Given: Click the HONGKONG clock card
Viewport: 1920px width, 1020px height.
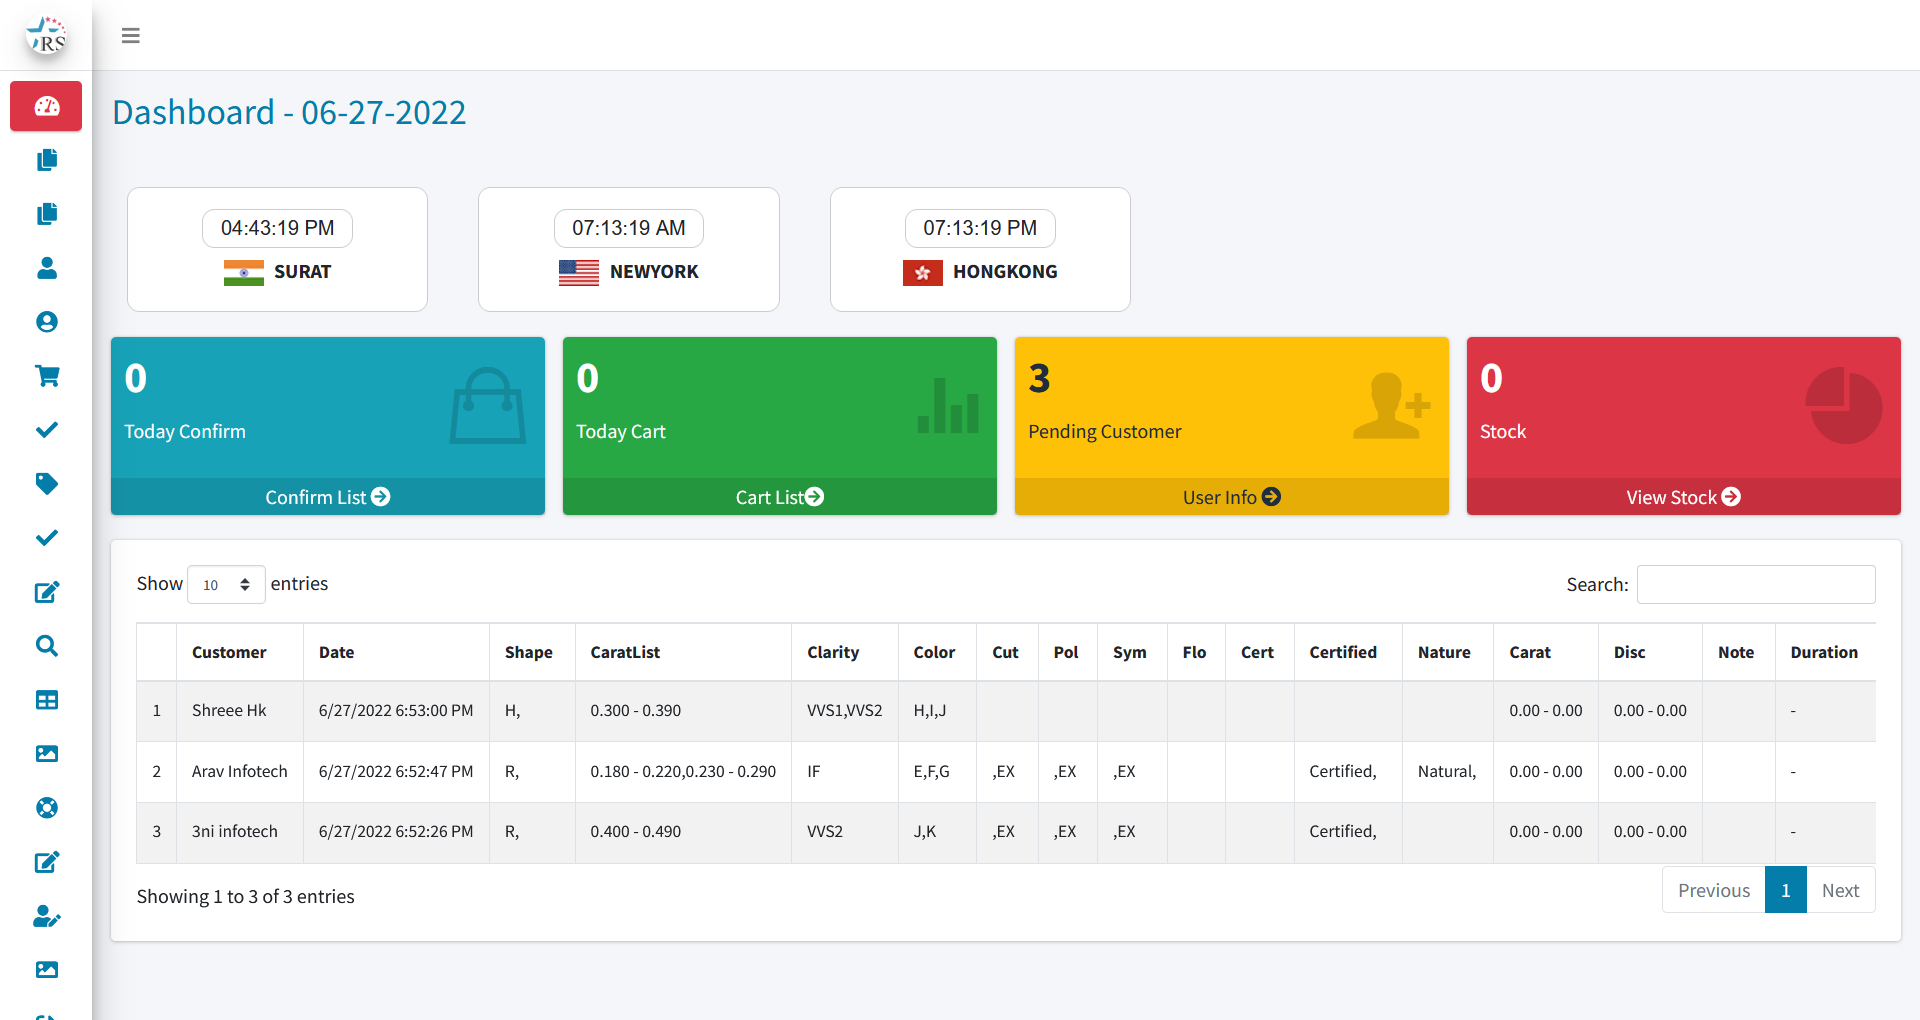Looking at the screenshot, I should click(x=980, y=250).
